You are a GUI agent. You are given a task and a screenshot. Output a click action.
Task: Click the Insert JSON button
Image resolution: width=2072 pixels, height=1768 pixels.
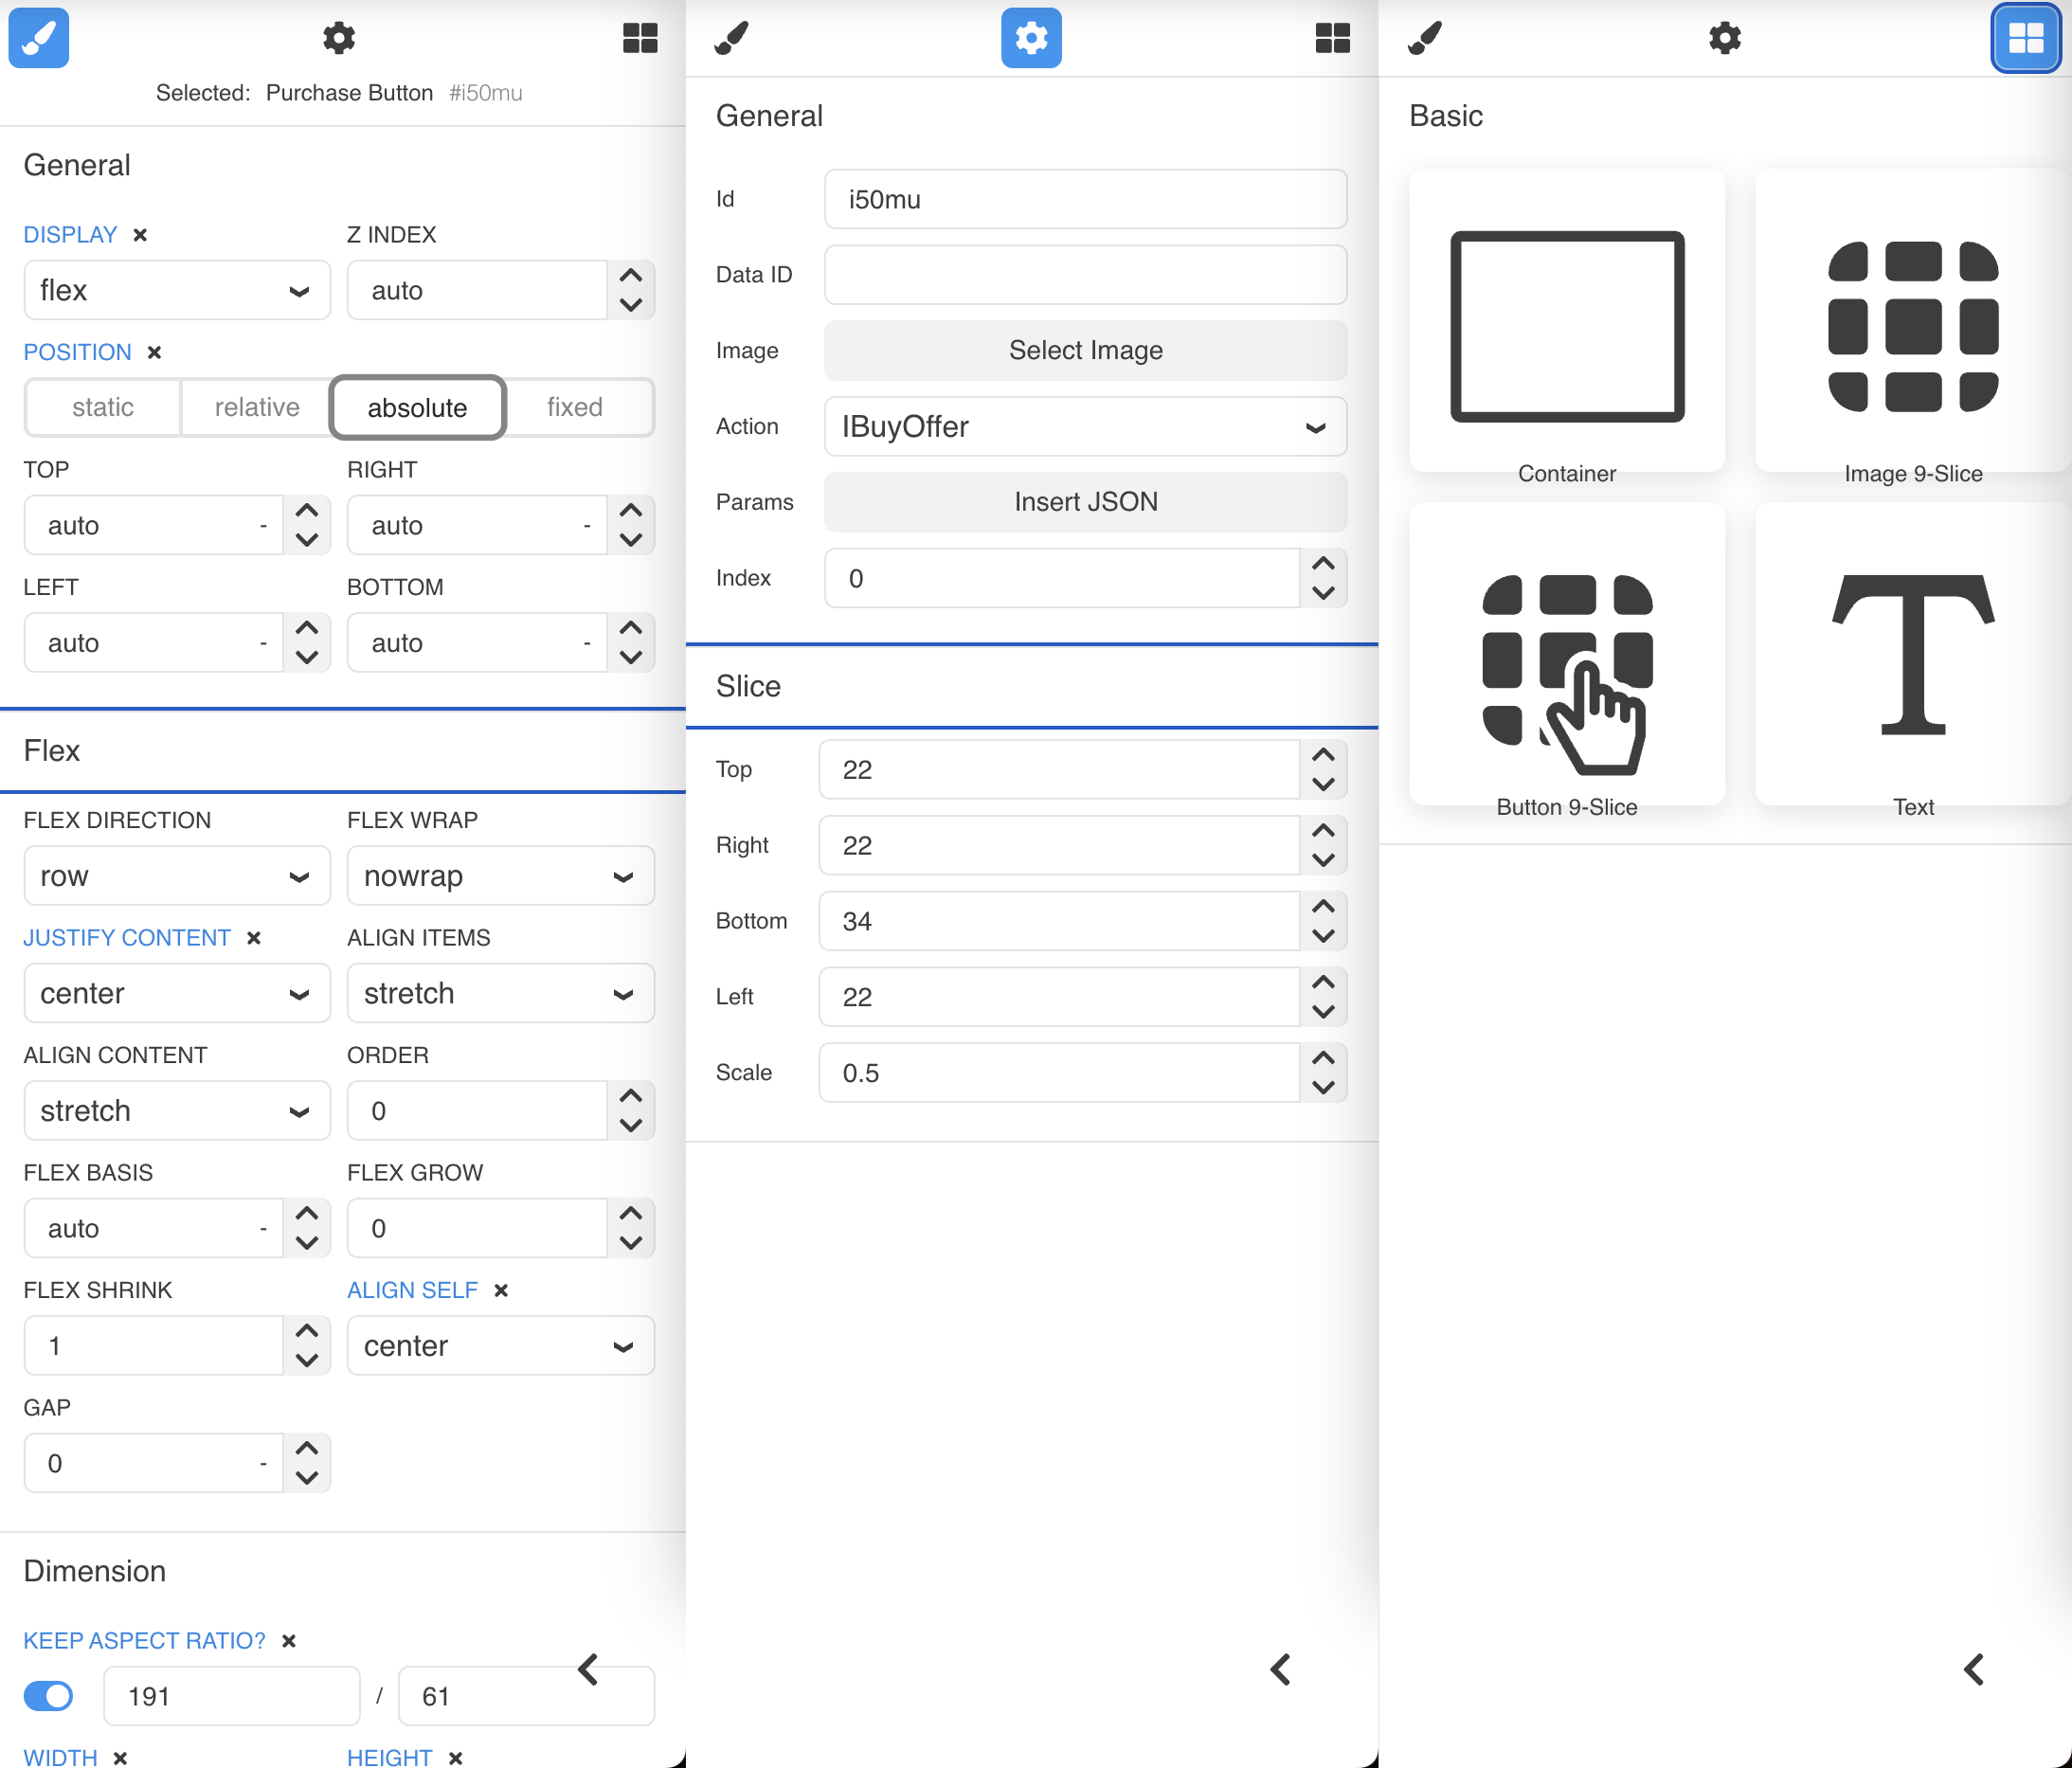(x=1085, y=502)
